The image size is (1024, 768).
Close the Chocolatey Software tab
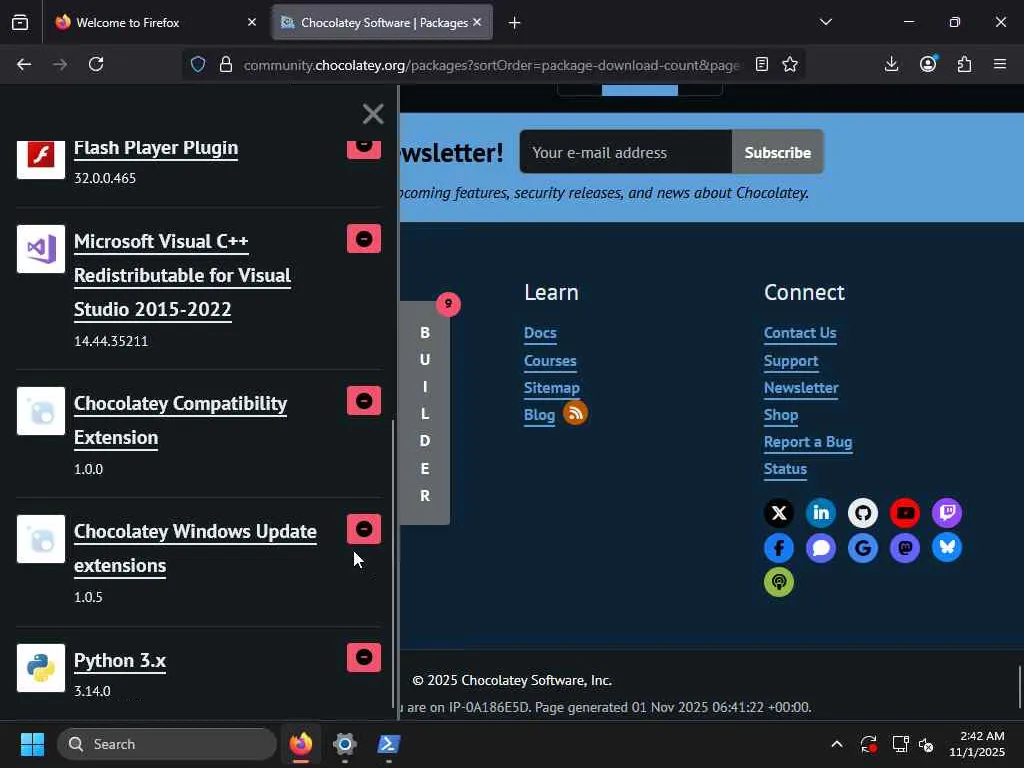(x=477, y=22)
